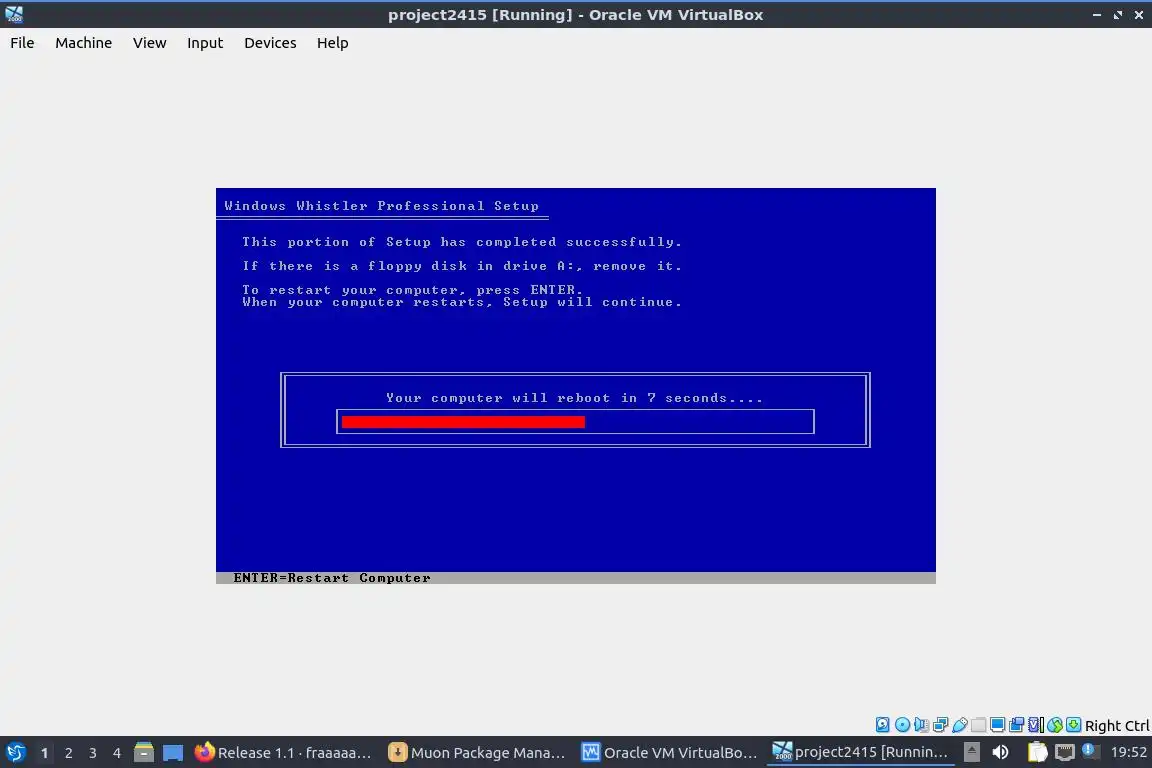
Task: Click the display indicator monitor icon
Action: 998,725
